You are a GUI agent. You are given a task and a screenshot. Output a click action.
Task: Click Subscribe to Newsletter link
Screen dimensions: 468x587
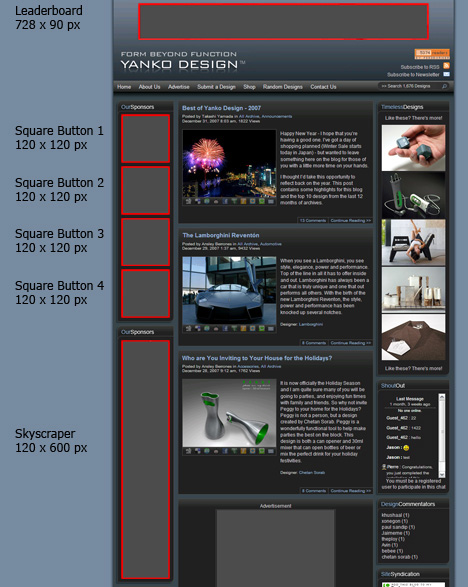click(x=413, y=74)
